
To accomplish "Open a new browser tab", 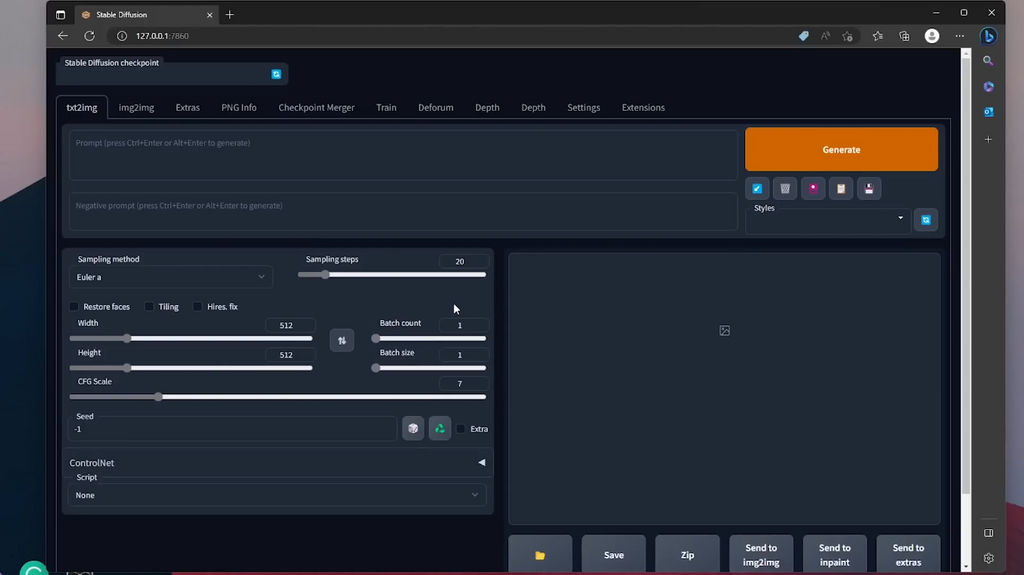I will [x=229, y=14].
